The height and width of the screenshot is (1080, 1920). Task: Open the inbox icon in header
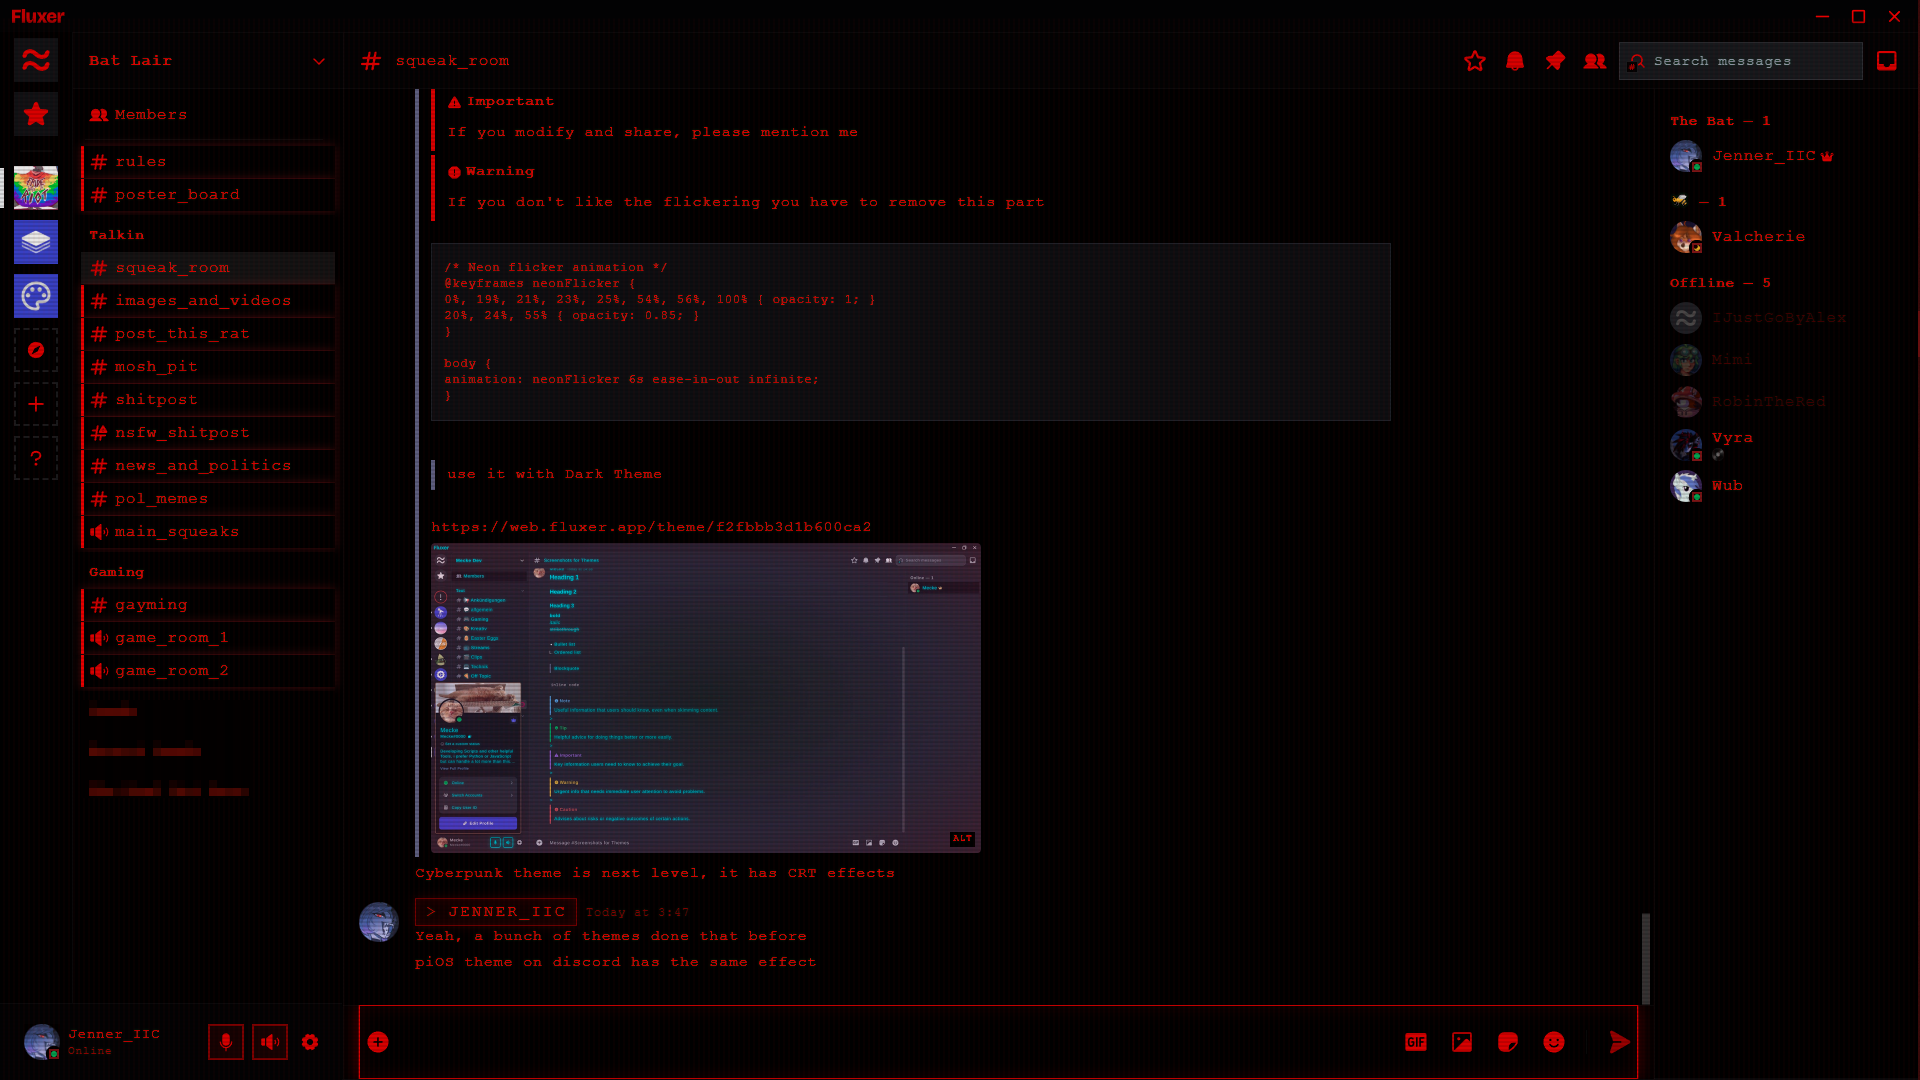(x=1887, y=61)
